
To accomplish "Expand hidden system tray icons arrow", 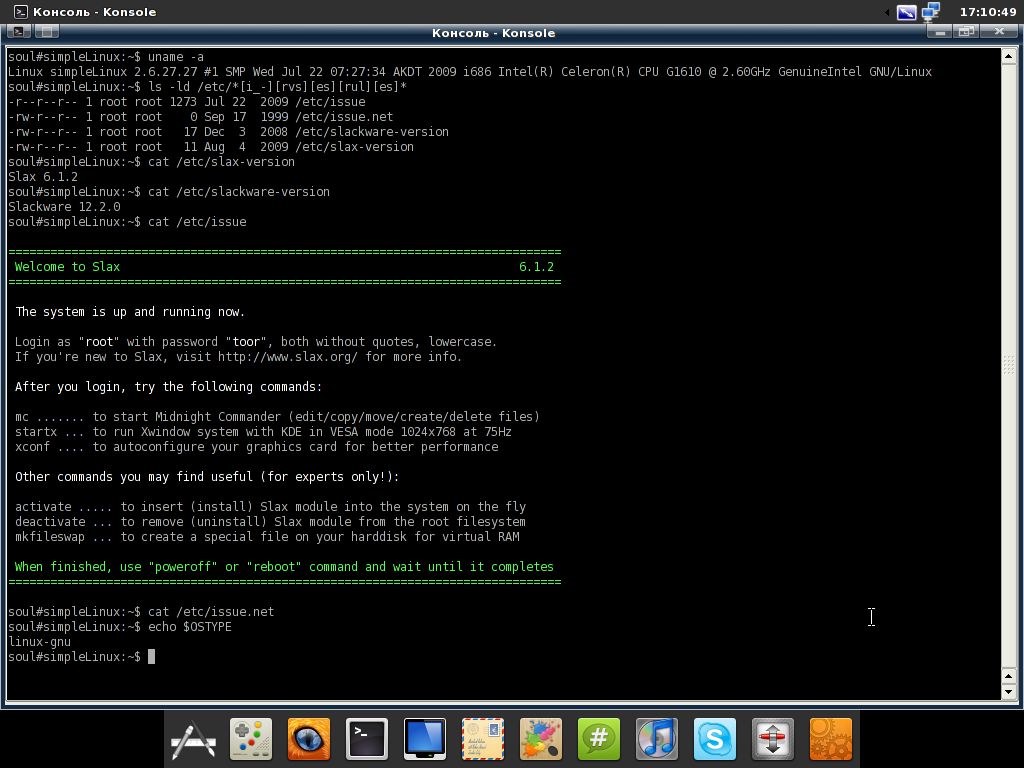I will 887,12.
